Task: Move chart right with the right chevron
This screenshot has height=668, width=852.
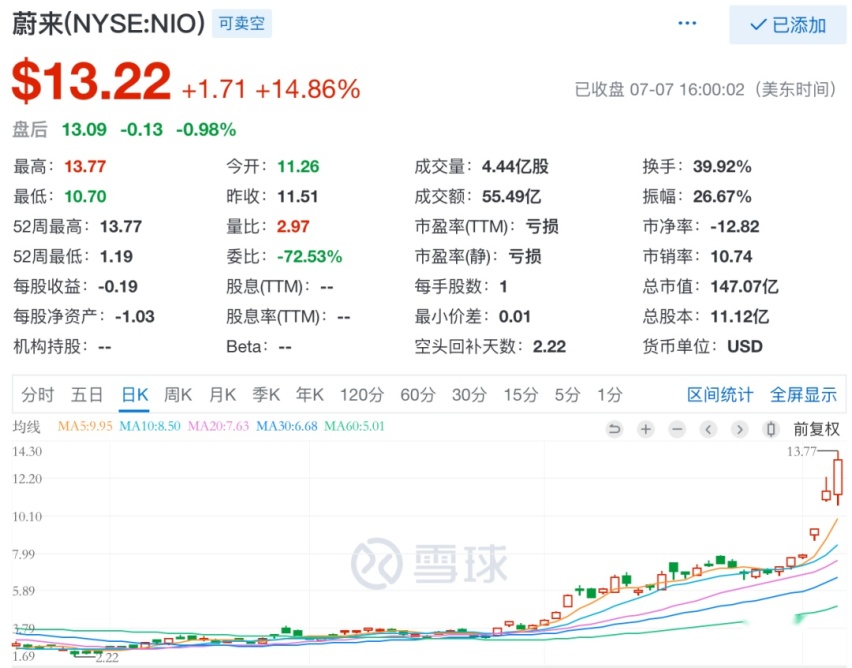Action: pyautogui.click(x=739, y=429)
